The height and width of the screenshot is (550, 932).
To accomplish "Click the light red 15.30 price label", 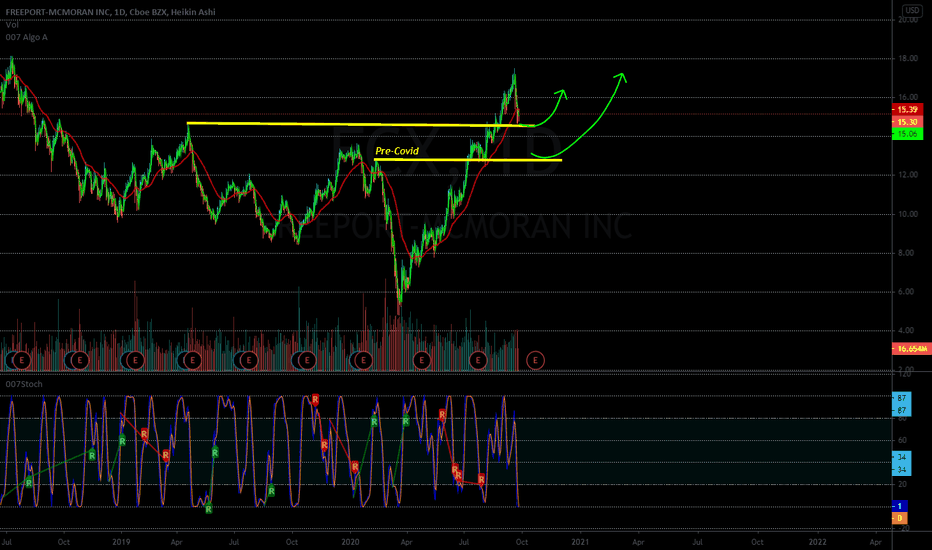I will (x=907, y=122).
